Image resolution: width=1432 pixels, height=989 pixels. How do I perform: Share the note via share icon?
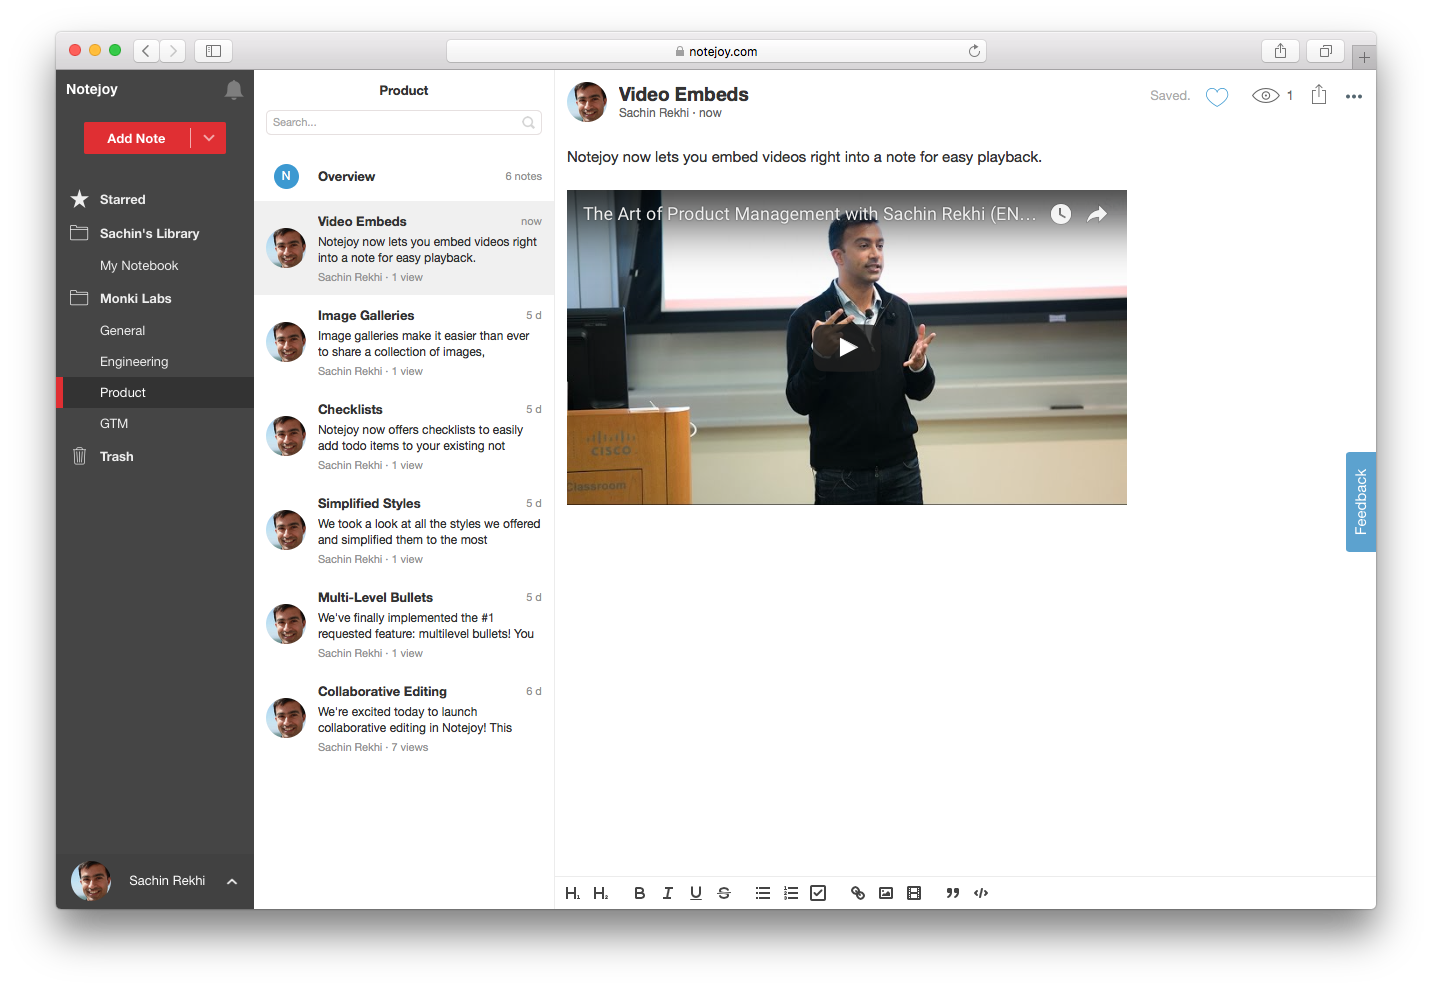coord(1319,95)
